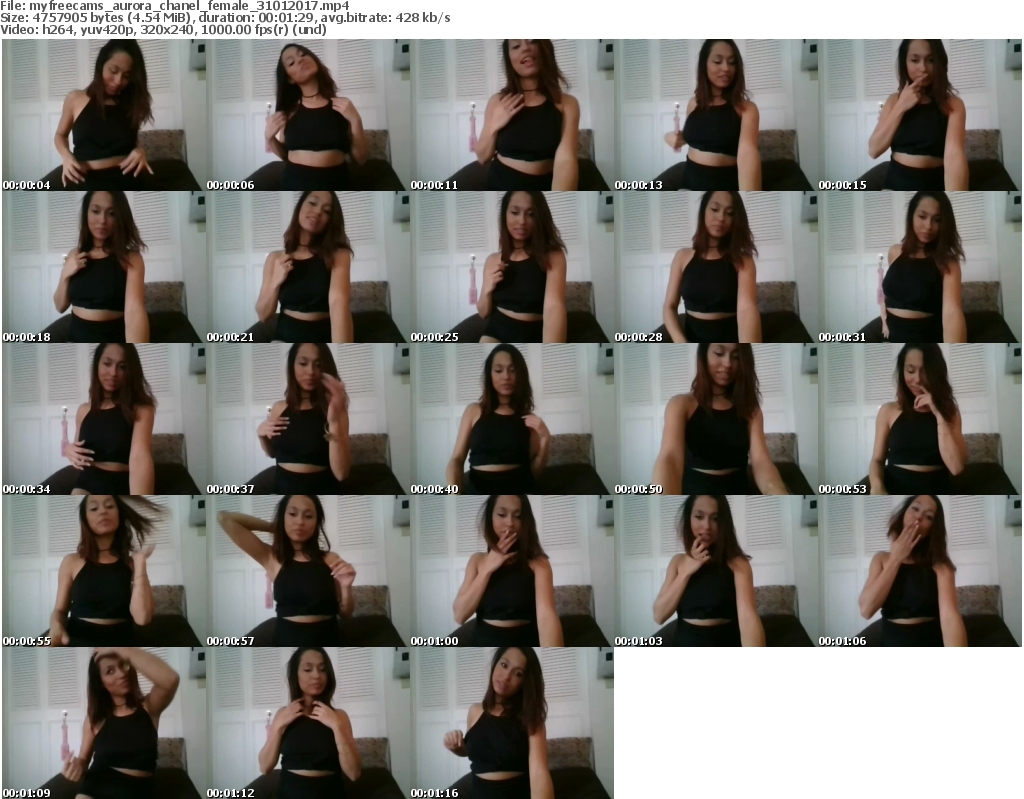The width and height of the screenshot is (1024, 799).
Task: Open the thumbnail stamped 00:01:09
Action: click(x=104, y=723)
